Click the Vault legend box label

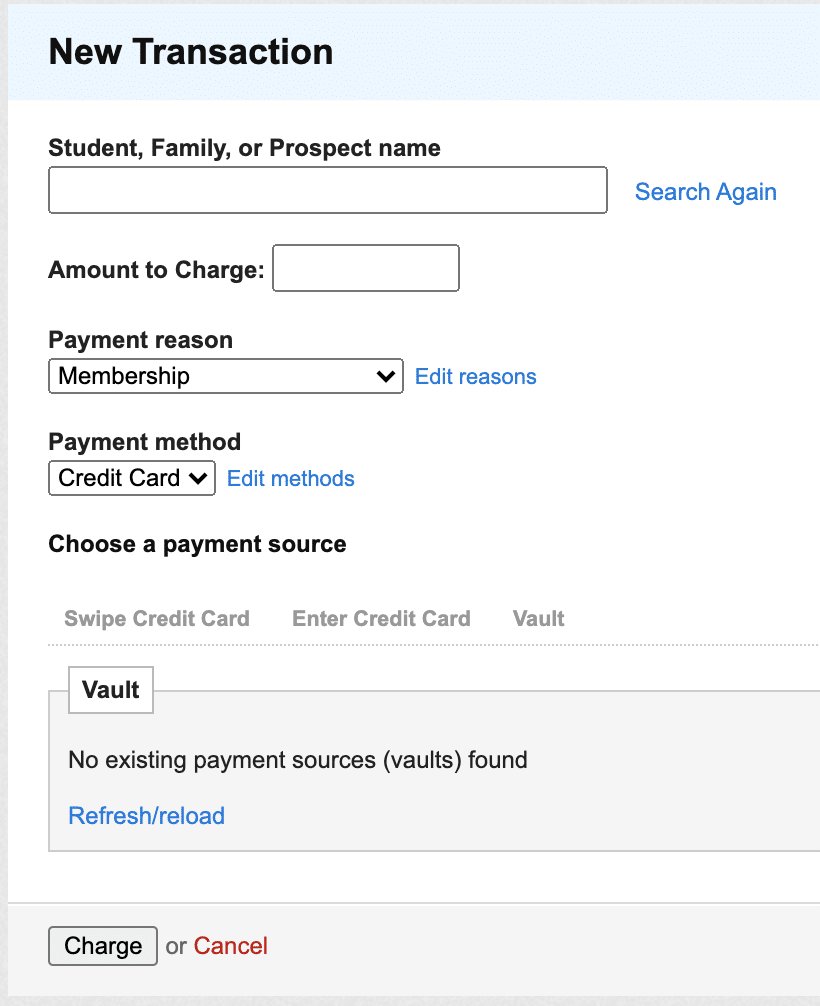110,690
